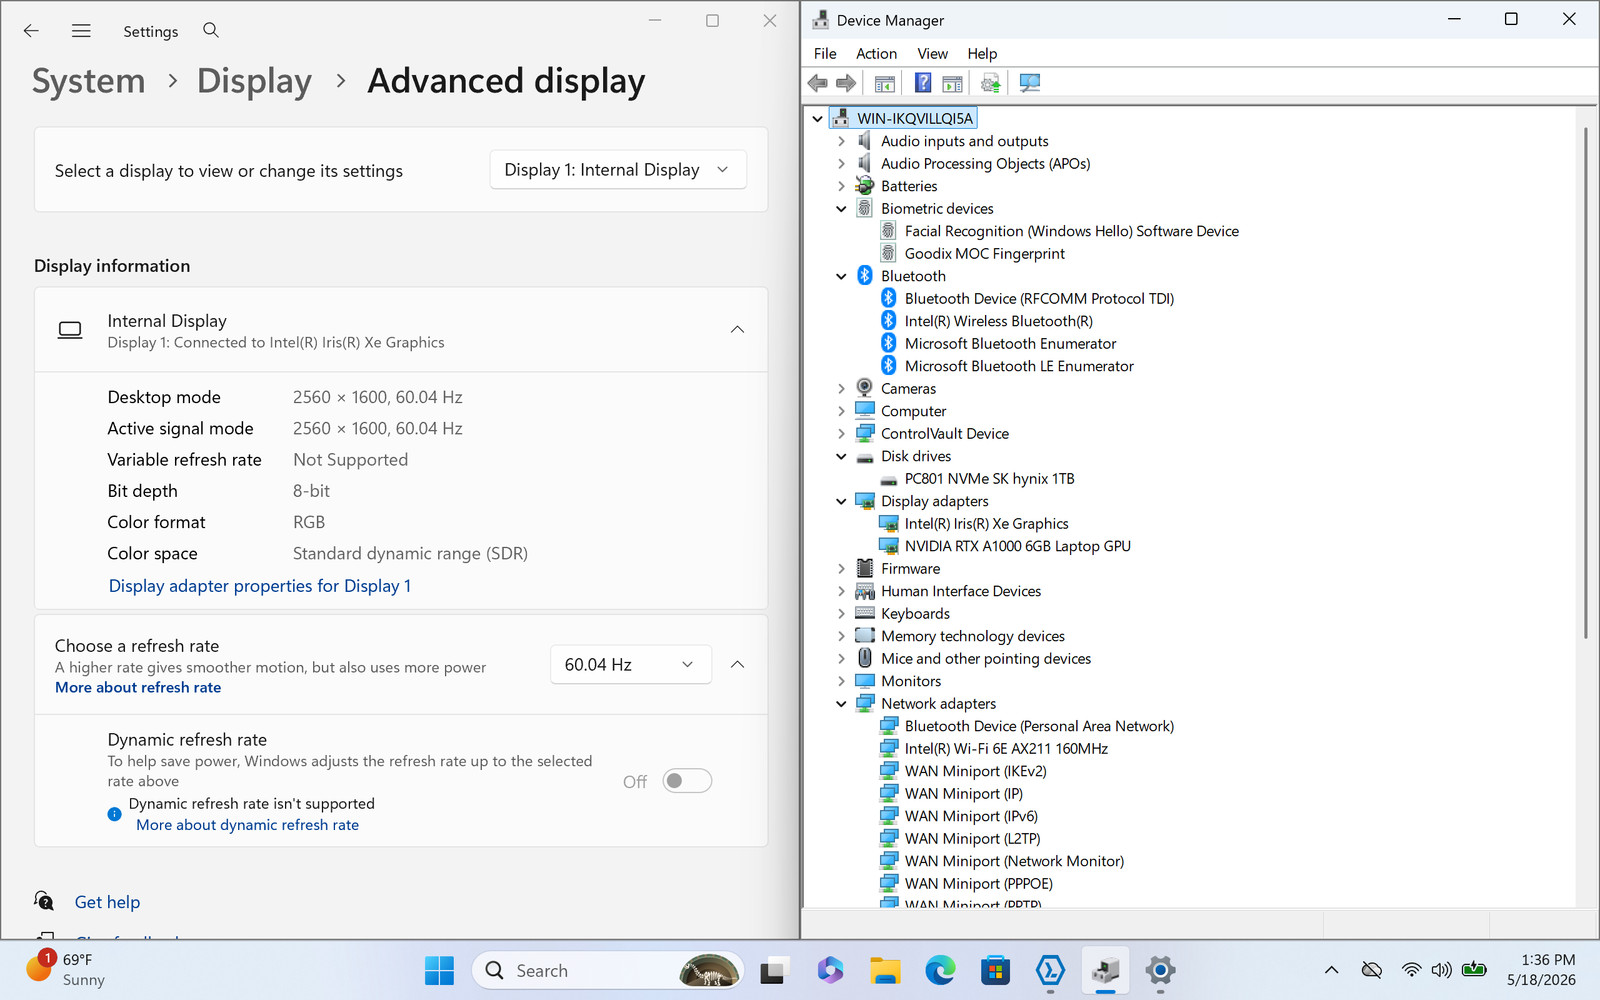Open Display adapter properties for Display 1
This screenshot has width=1600, height=1000.
[260, 586]
